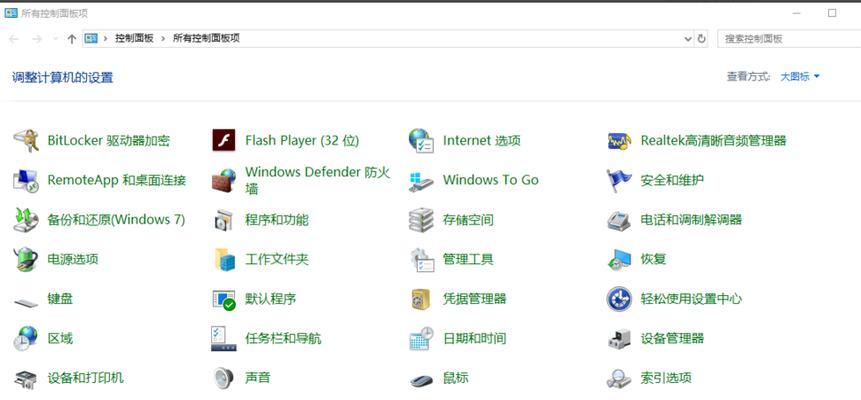Expand the chevron before 控制面板 in address bar

coord(105,38)
